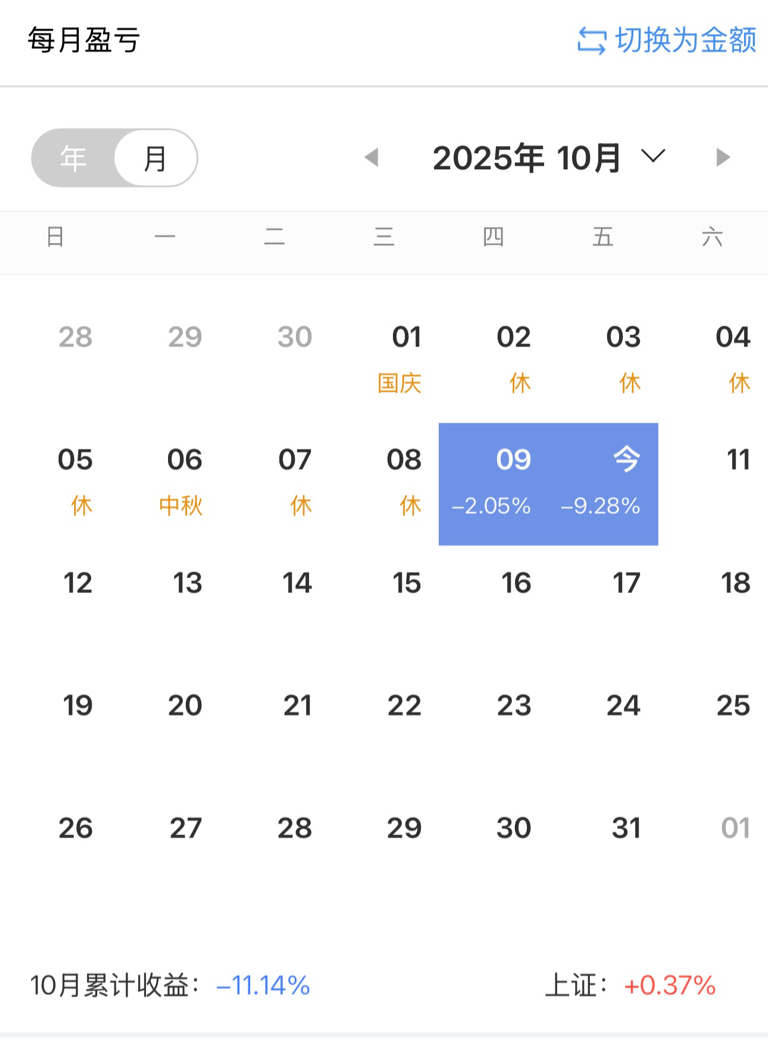Image resolution: width=768 pixels, height=1038 pixels.
Task: Click the 01 国庆 holiday date
Action: point(405,358)
